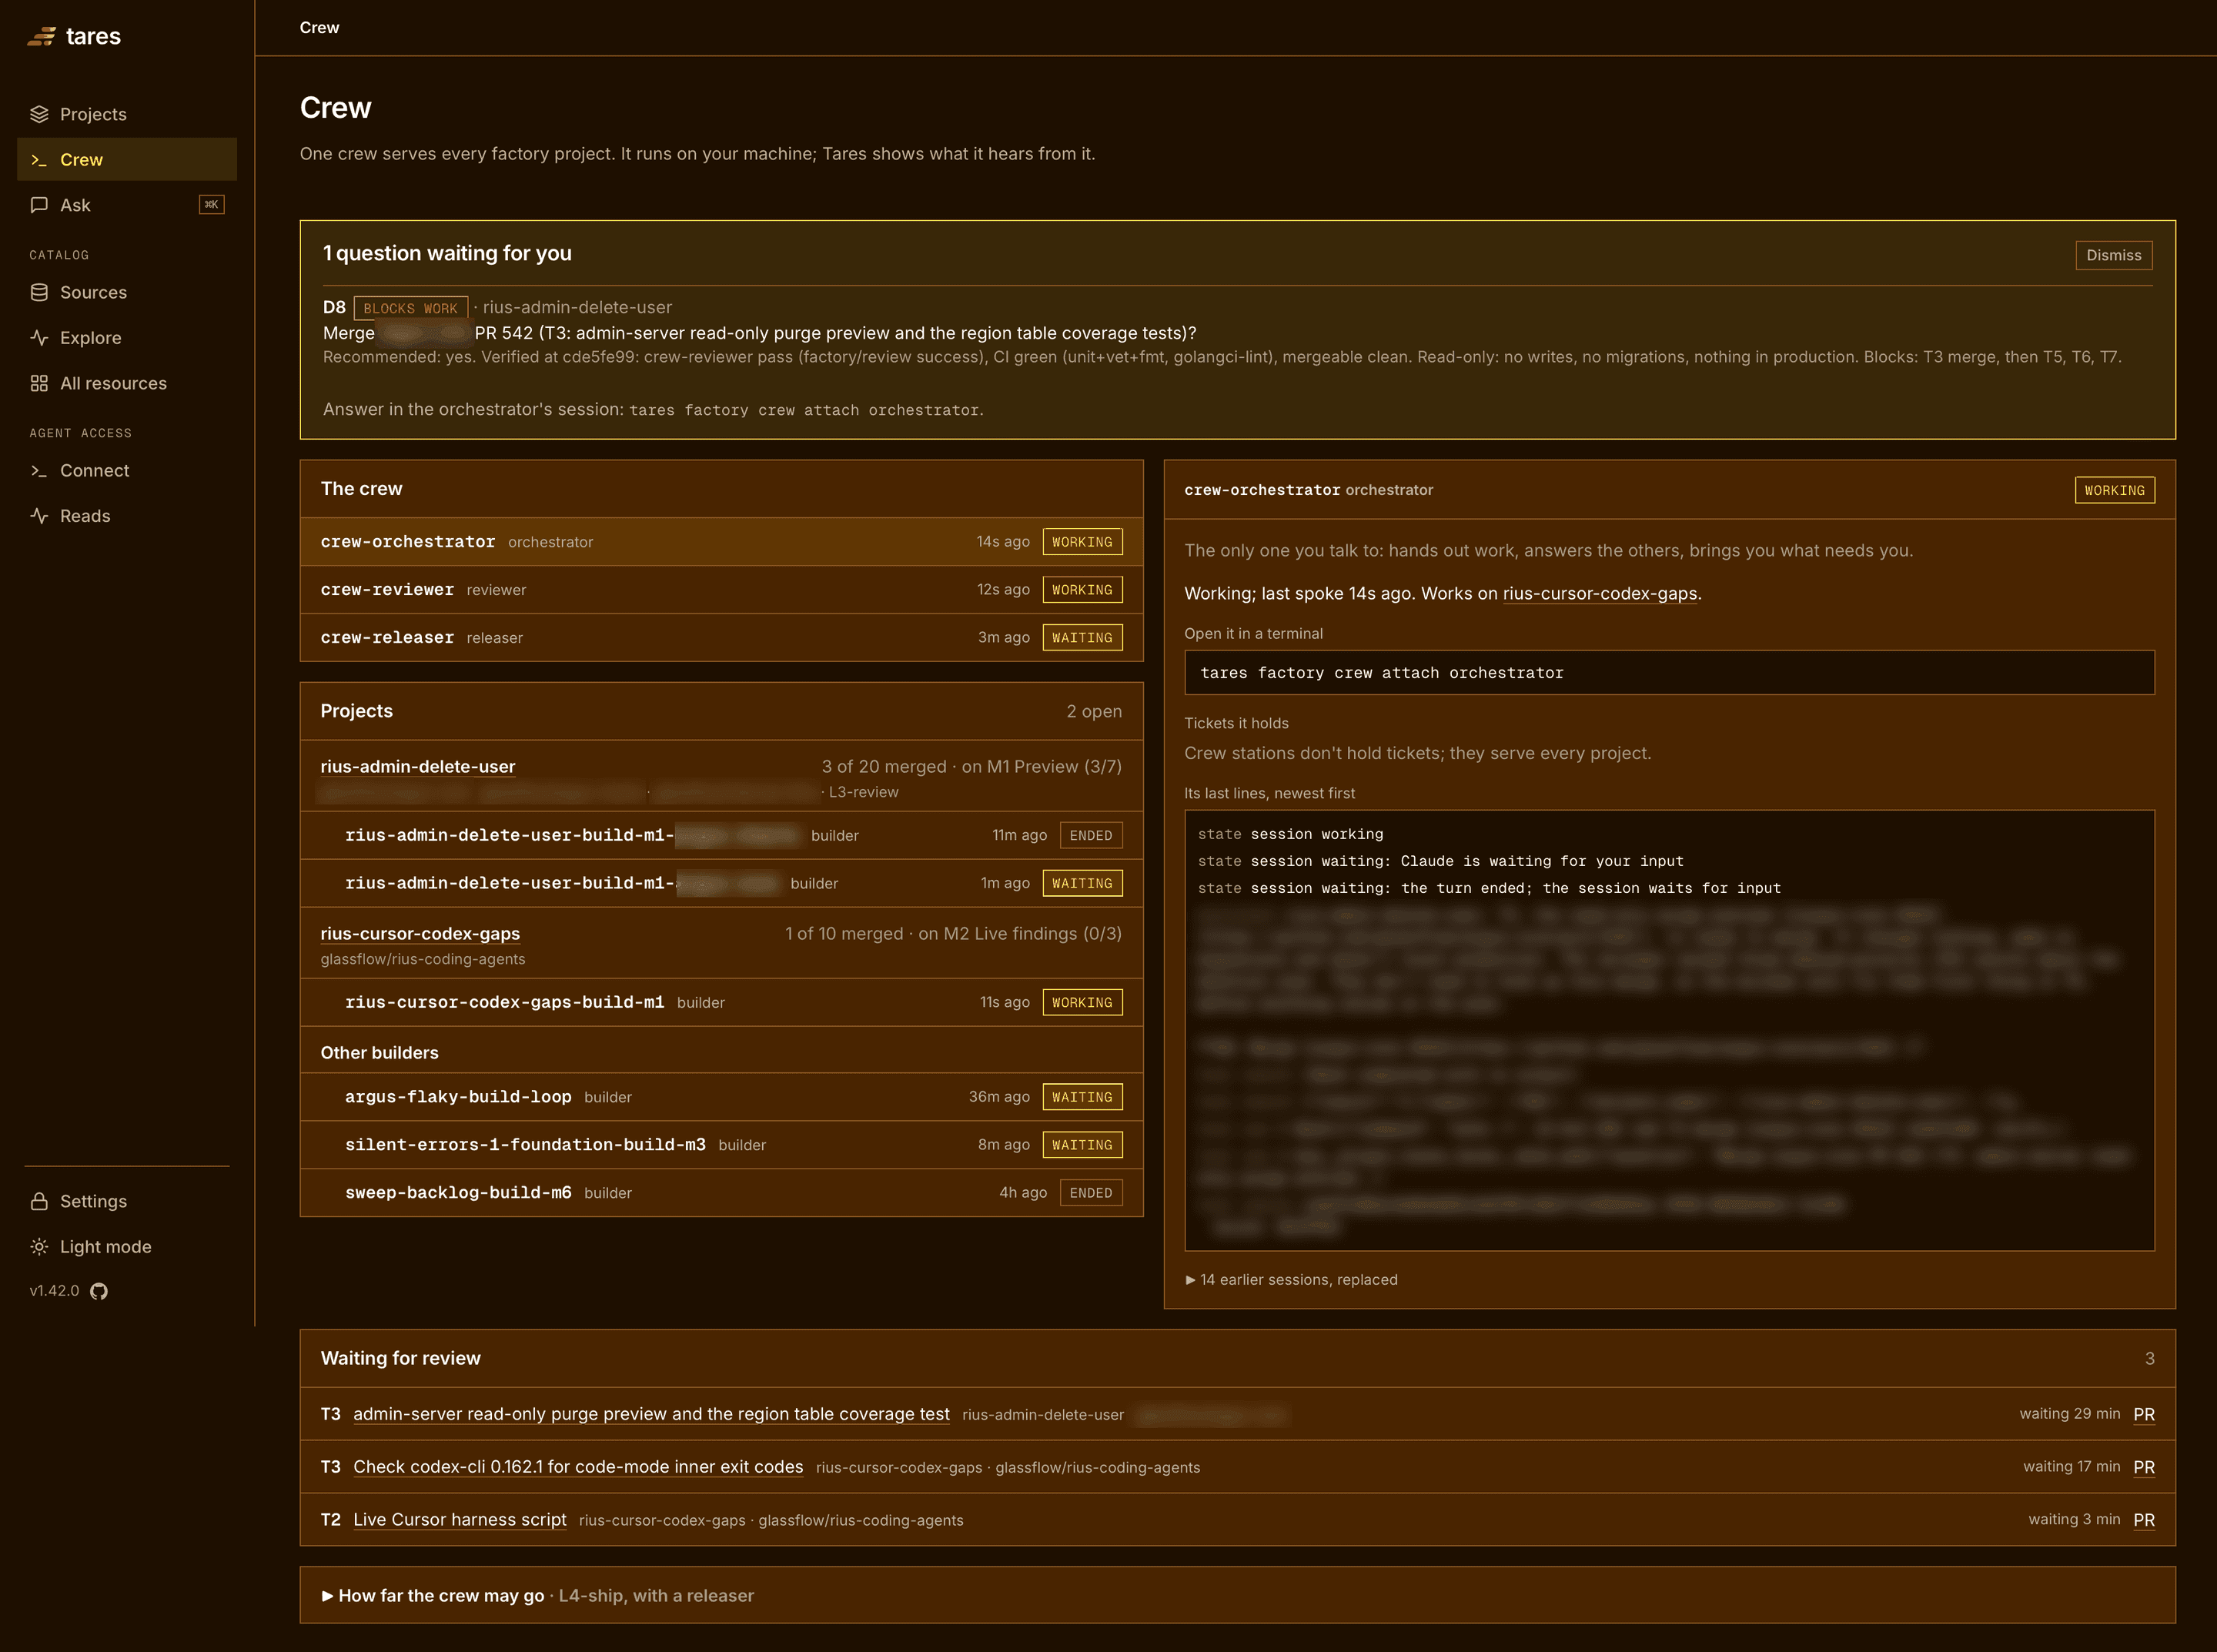
Task: Click the Crew terminal prompt icon
Action: 39,160
